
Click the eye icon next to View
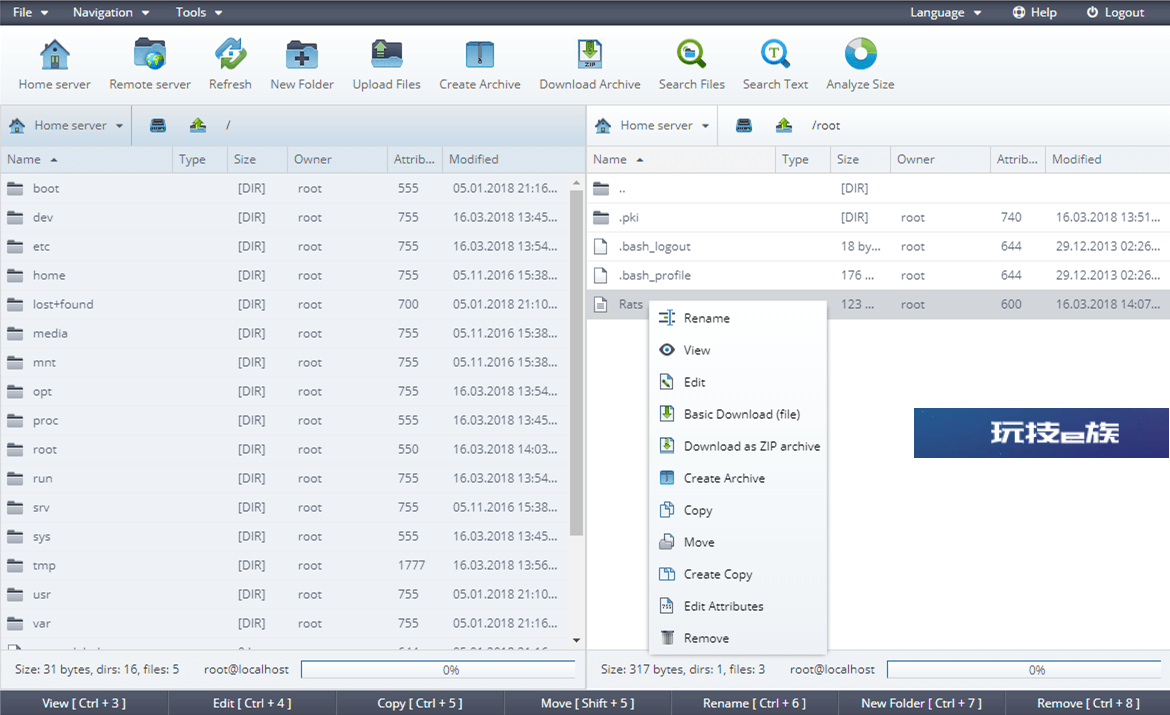coord(667,350)
